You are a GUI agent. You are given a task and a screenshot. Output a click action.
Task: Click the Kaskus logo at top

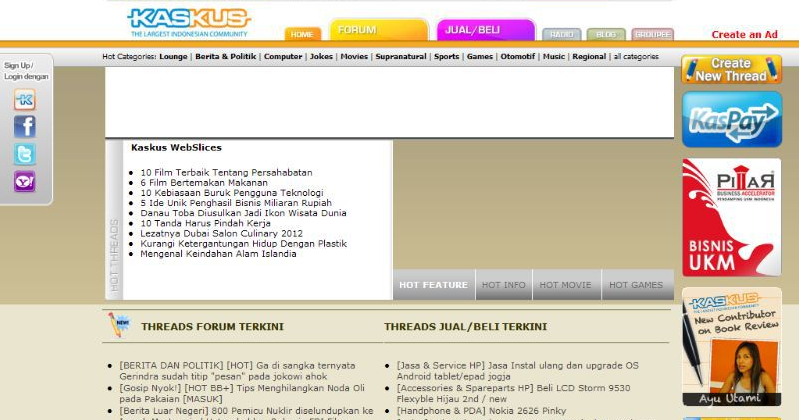coord(189,22)
